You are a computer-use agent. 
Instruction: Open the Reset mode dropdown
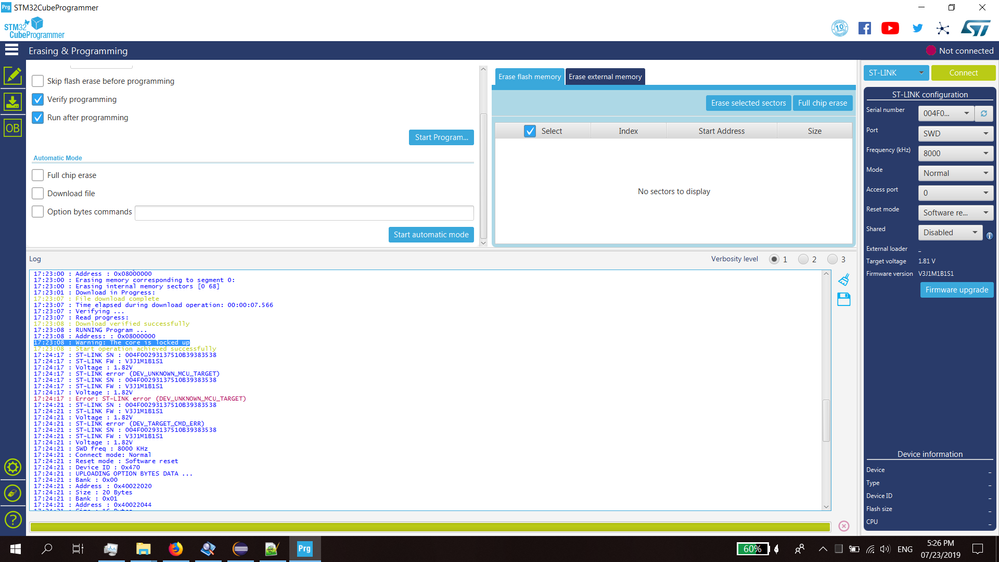pos(955,213)
